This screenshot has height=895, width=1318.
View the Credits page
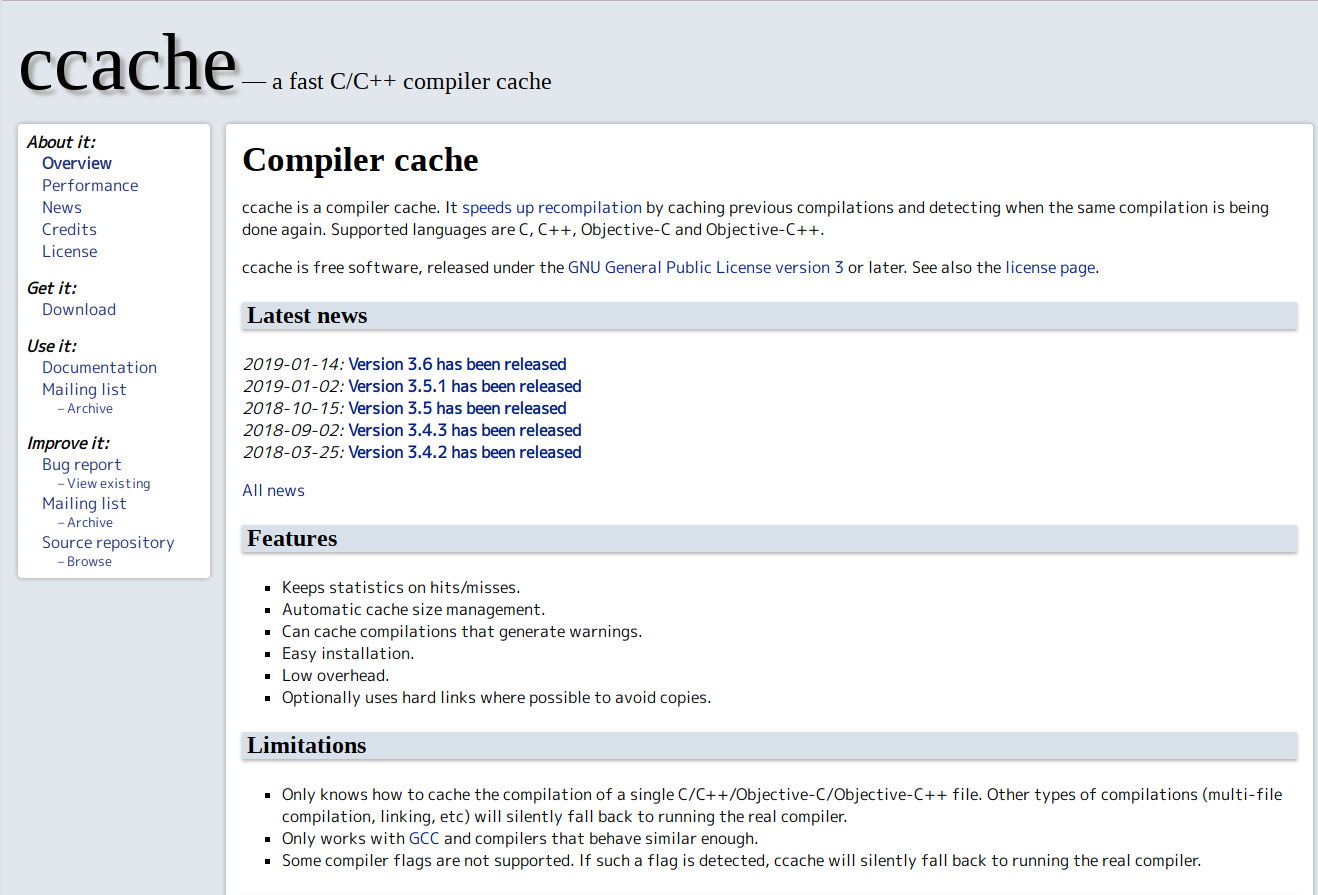click(69, 229)
